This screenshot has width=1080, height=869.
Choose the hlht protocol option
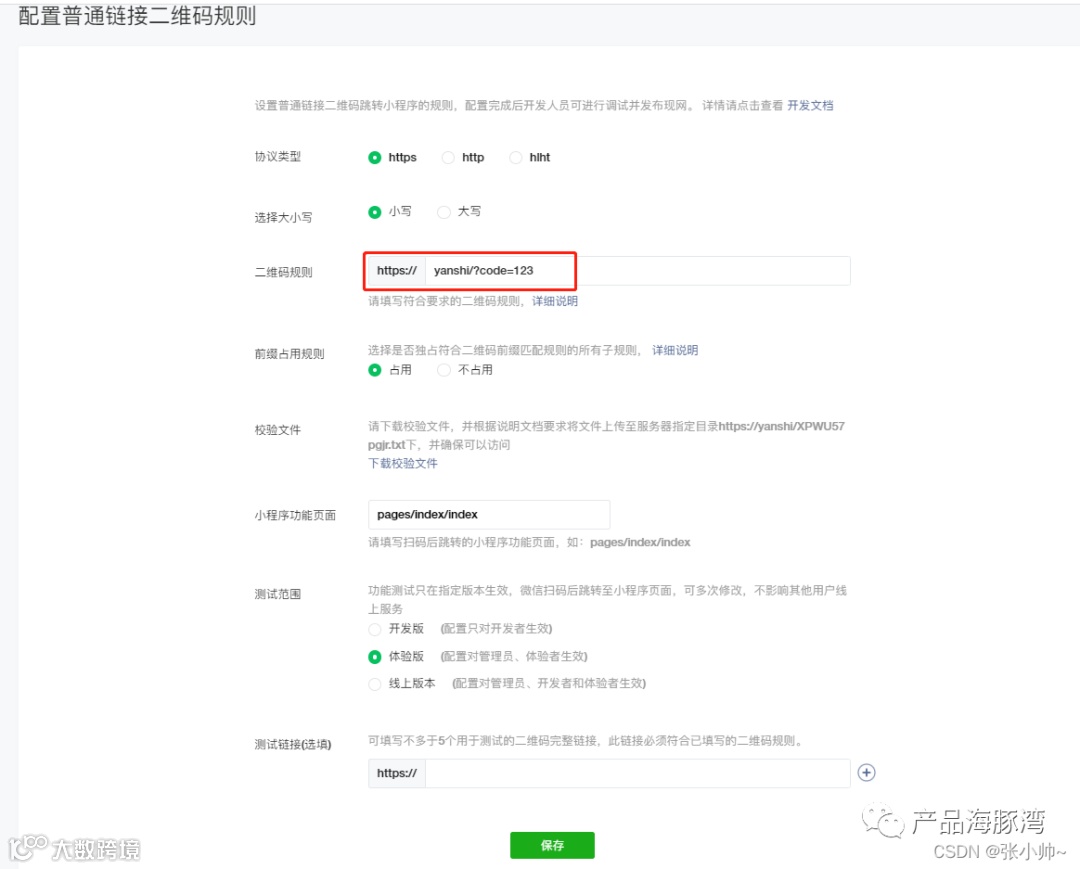515,158
